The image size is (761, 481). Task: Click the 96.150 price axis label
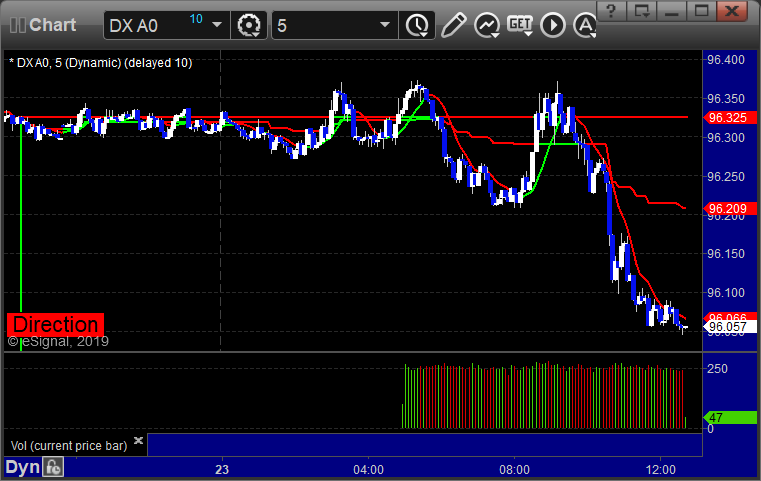[x=726, y=253]
